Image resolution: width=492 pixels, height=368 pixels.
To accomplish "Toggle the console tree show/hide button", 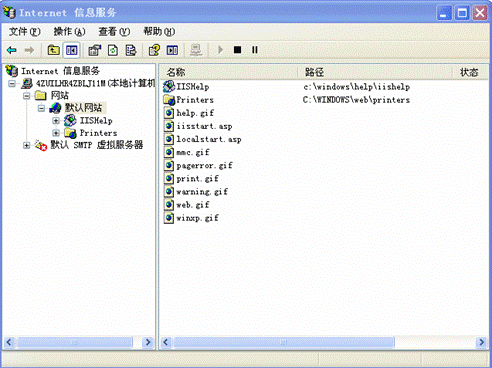I will point(71,50).
